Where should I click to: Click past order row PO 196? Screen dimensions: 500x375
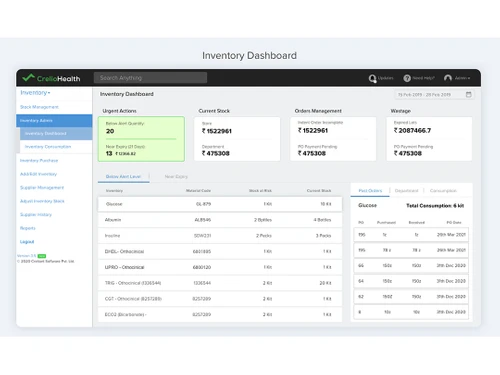(411, 235)
